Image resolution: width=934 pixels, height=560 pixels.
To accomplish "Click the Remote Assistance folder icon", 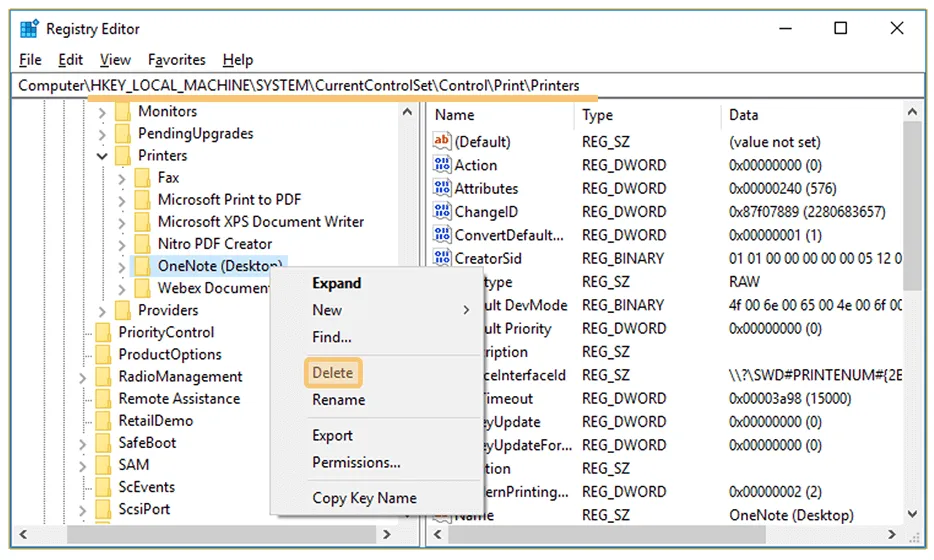I will [103, 398].
